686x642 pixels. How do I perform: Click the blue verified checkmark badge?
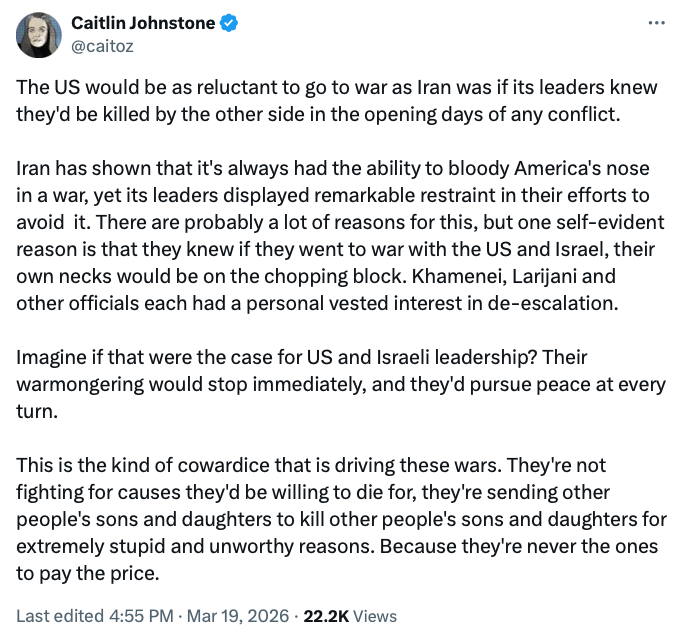[229, 23]
